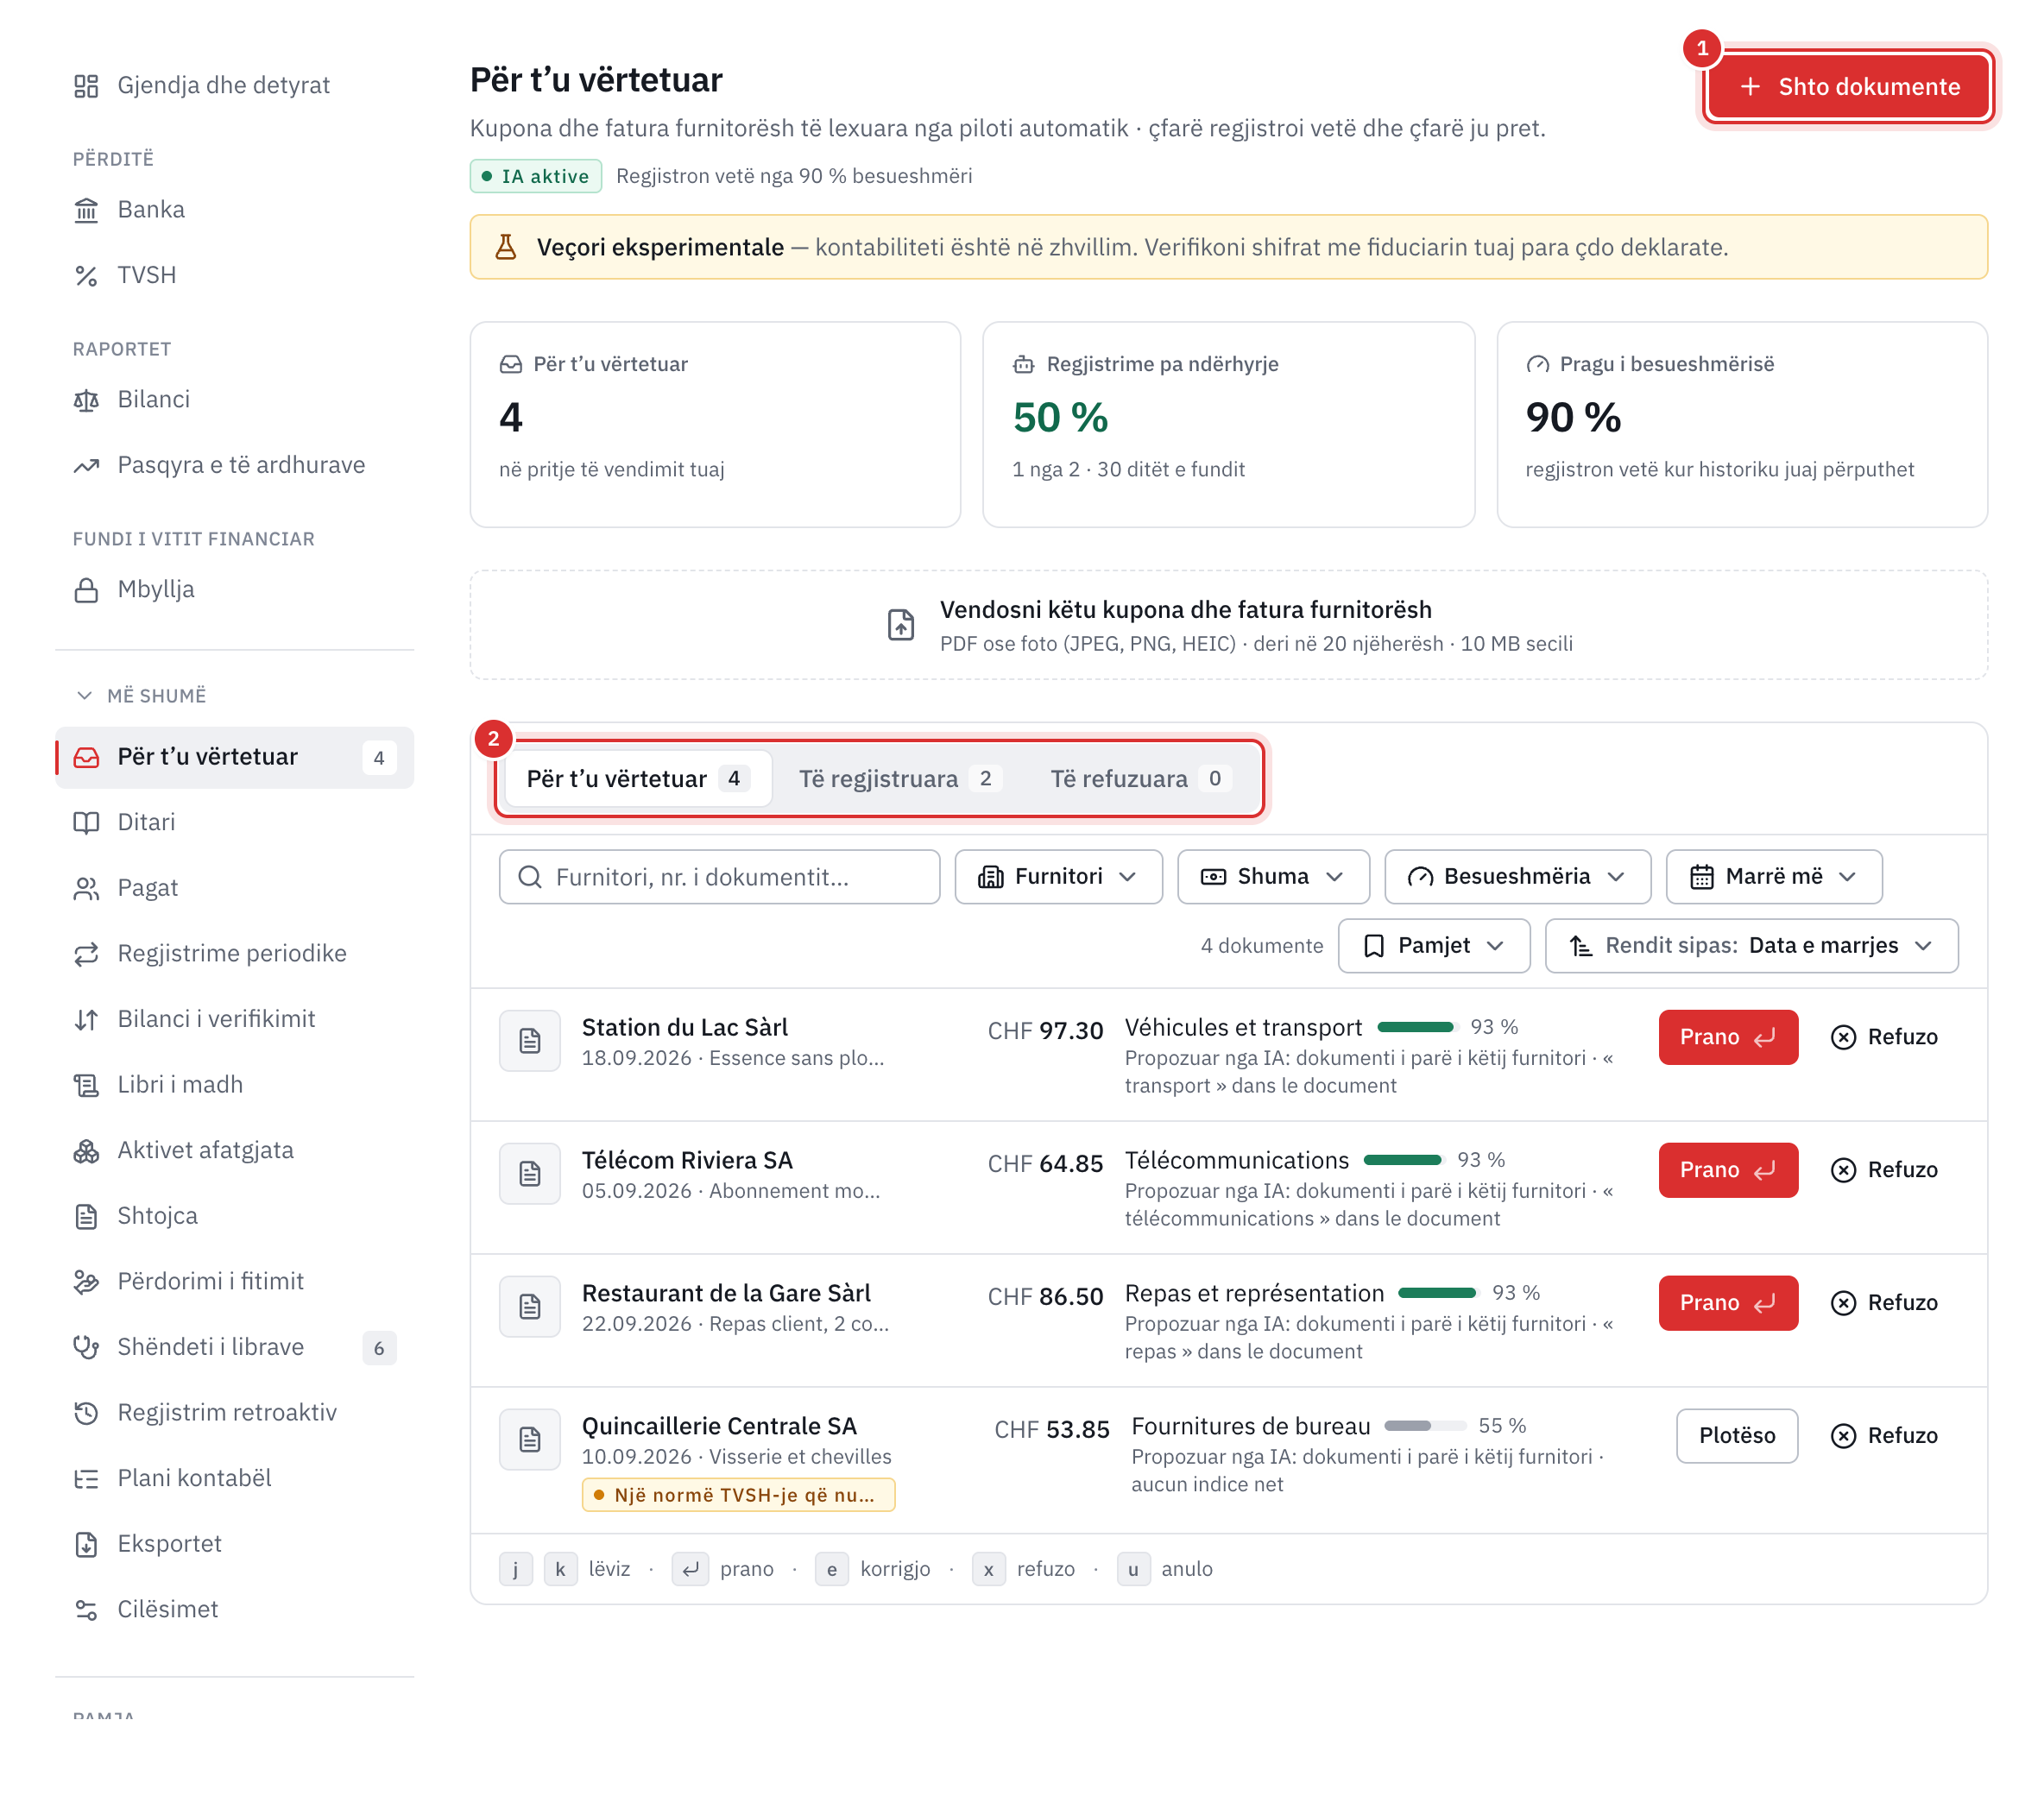Click the 55 % confidence bar
This screenshot has width=2044, height=1802.
(1425, 1427)
